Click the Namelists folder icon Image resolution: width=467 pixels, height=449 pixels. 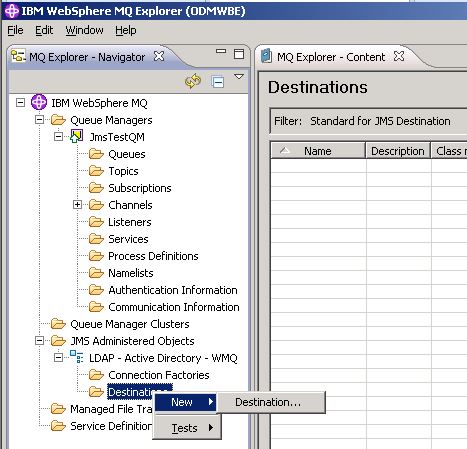(x=96, y=273)
